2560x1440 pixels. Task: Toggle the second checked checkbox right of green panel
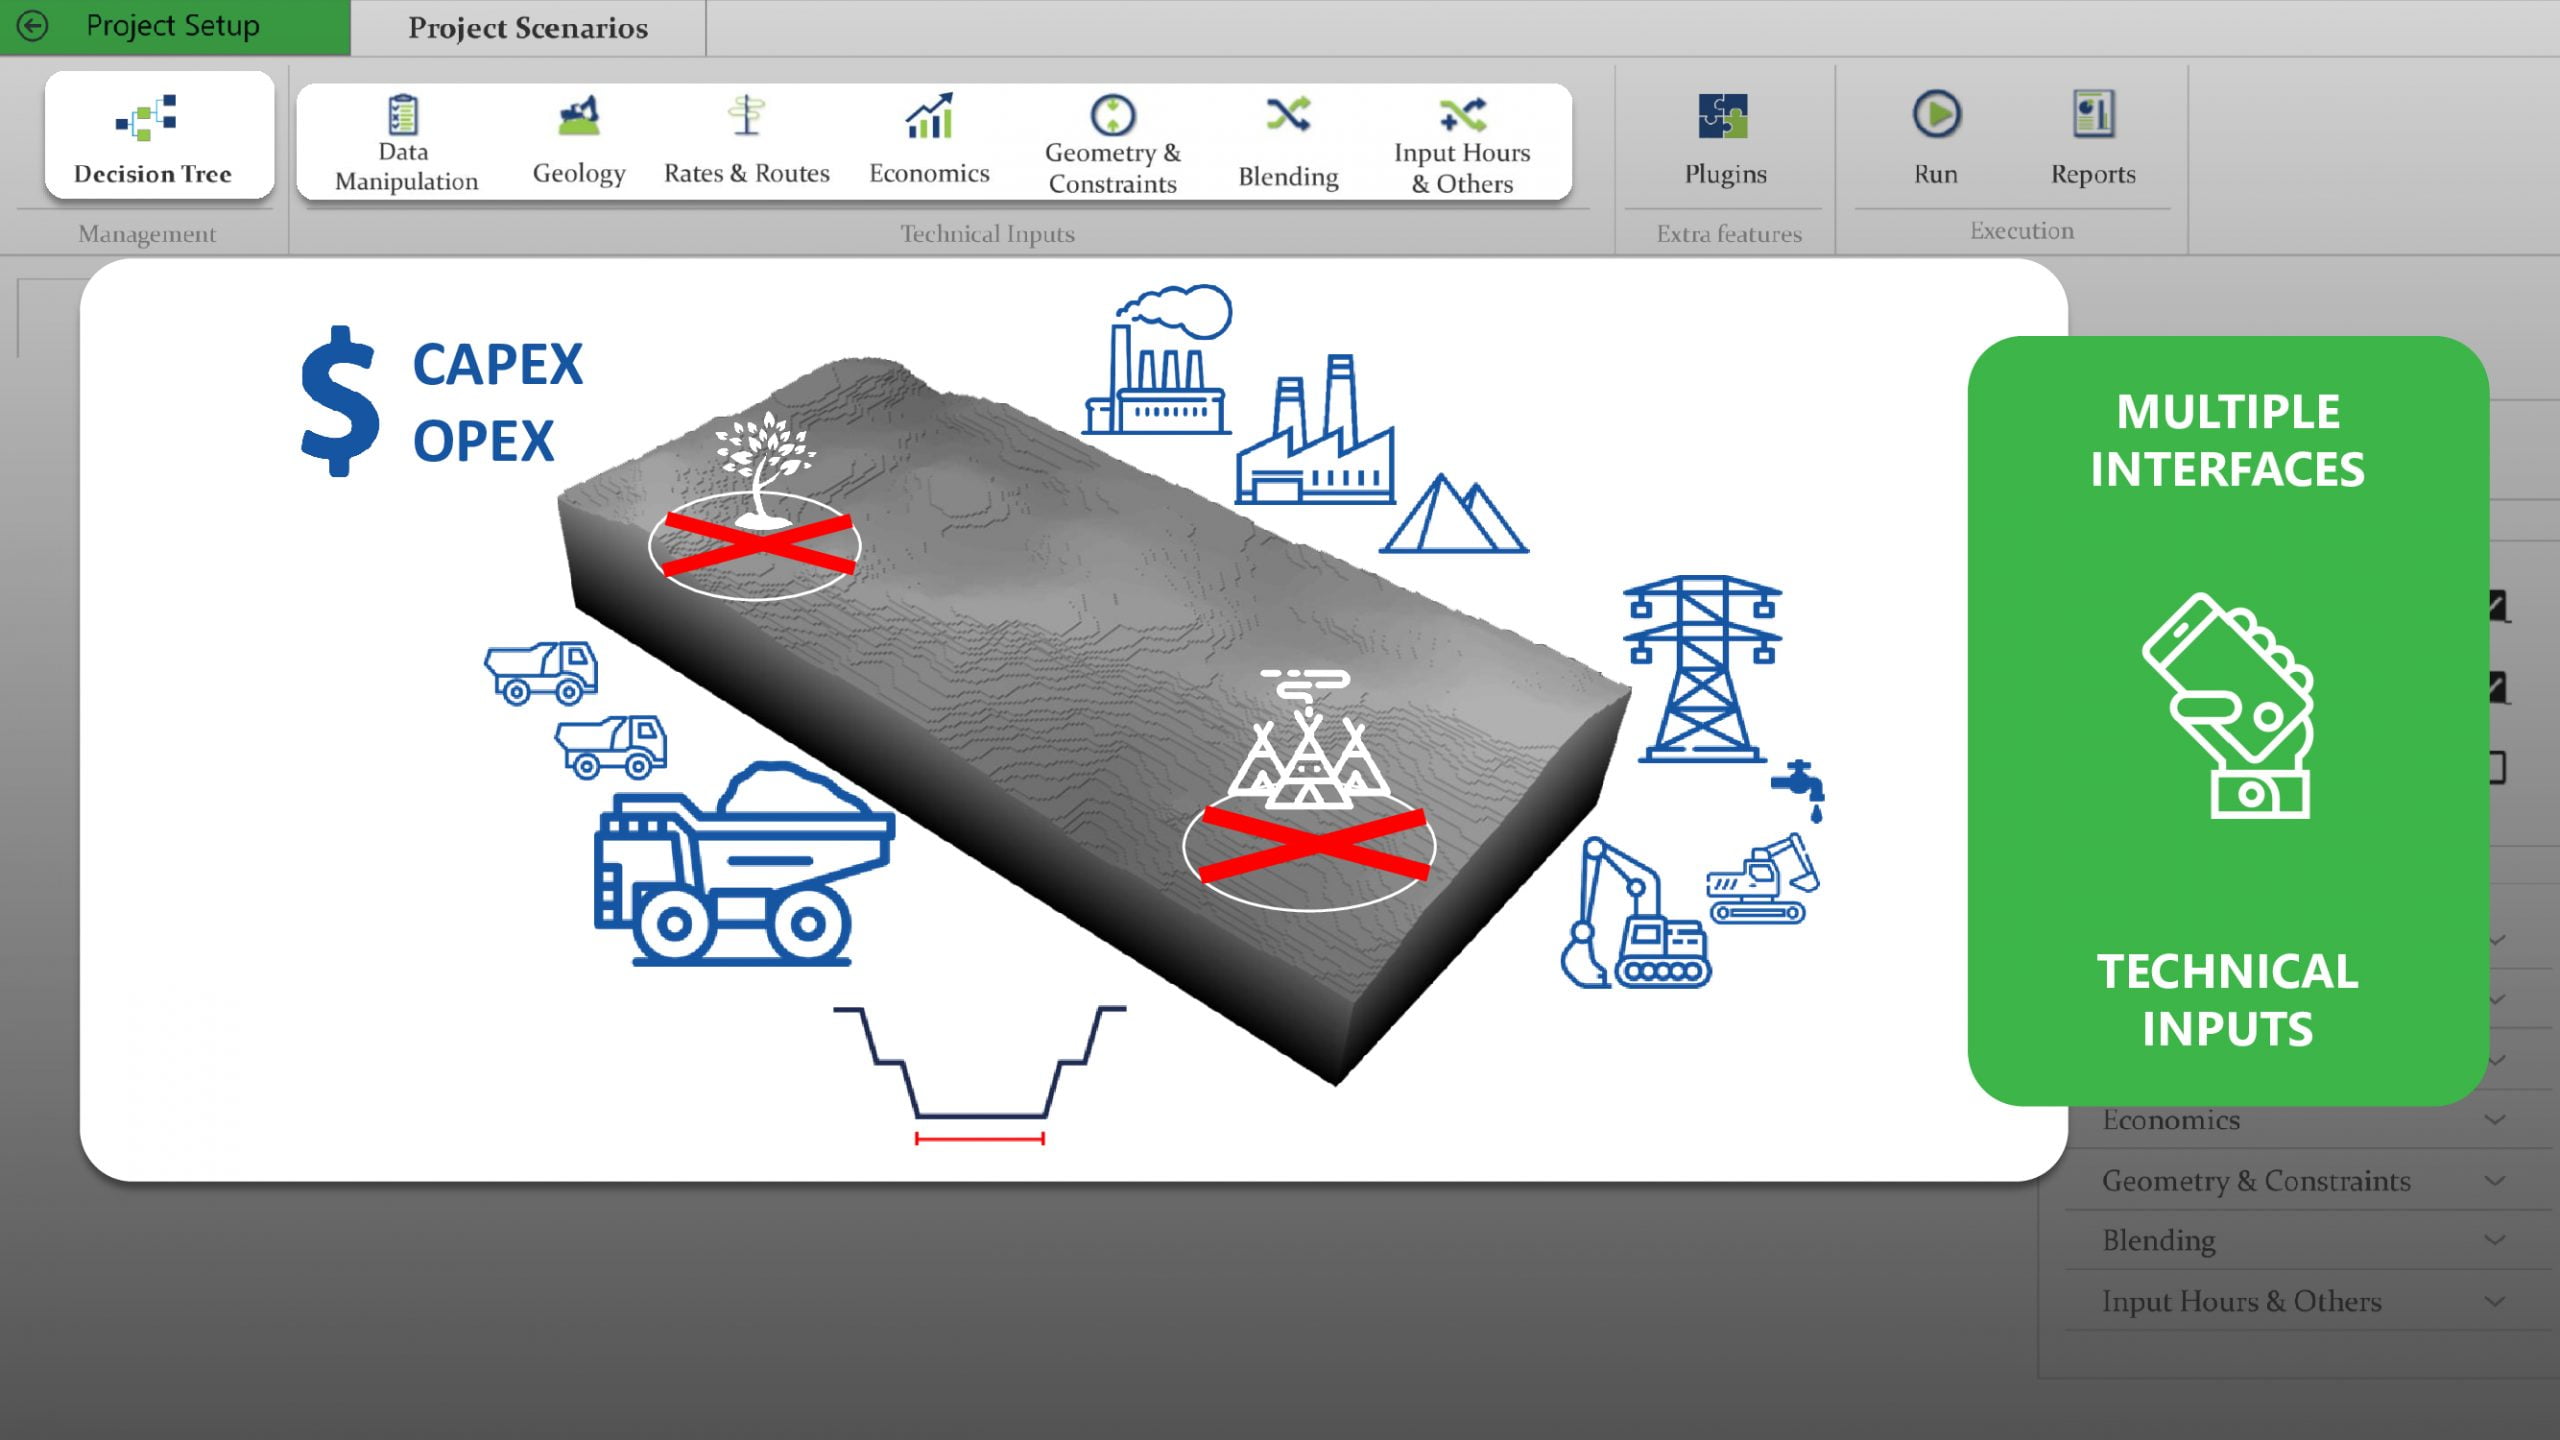pyautogui.click(x=2499, y=687)
